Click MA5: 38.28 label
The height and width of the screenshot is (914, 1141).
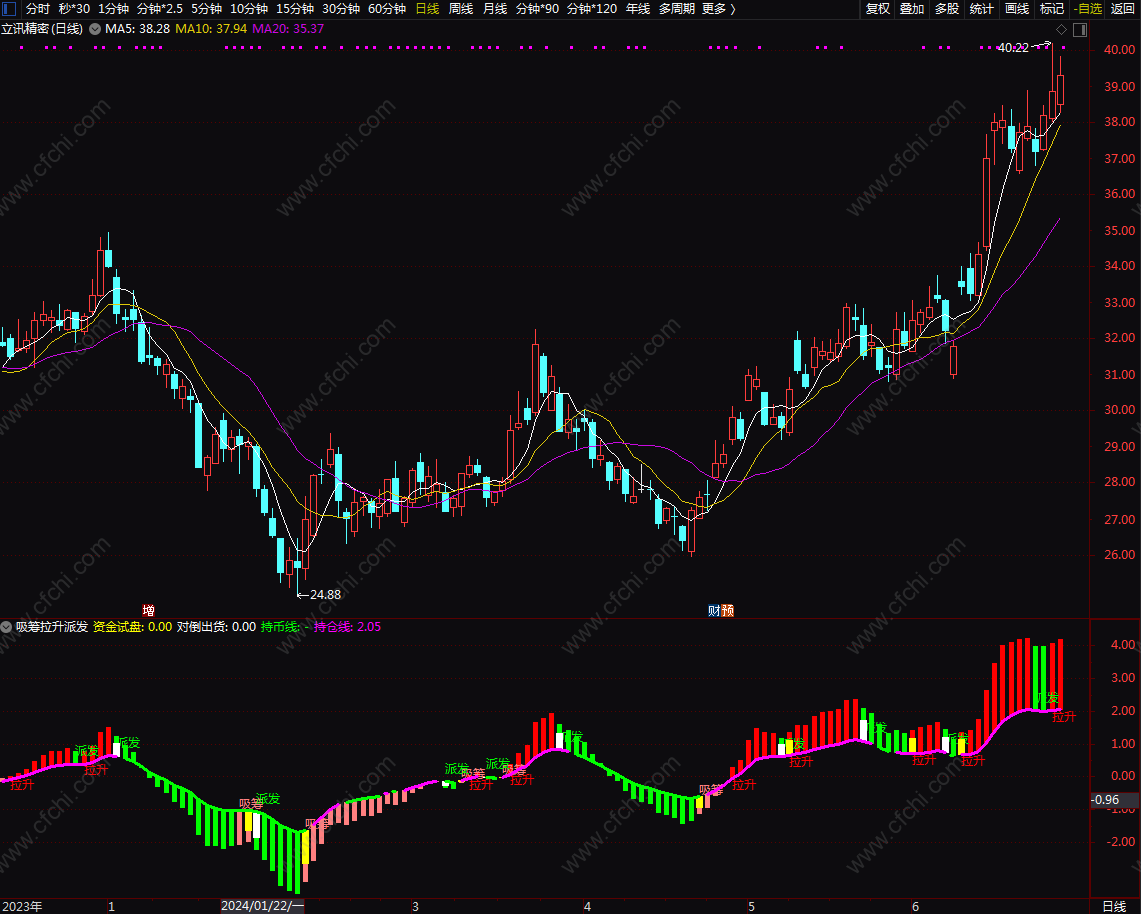138,29
